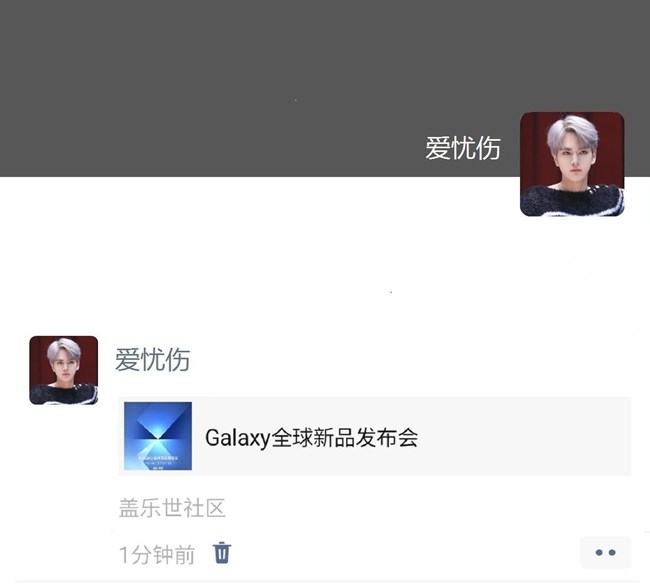Image resolution: width=650 pixels, height=588 pixels.
Task: Open the small avatar beside the post
Action: 63,370
